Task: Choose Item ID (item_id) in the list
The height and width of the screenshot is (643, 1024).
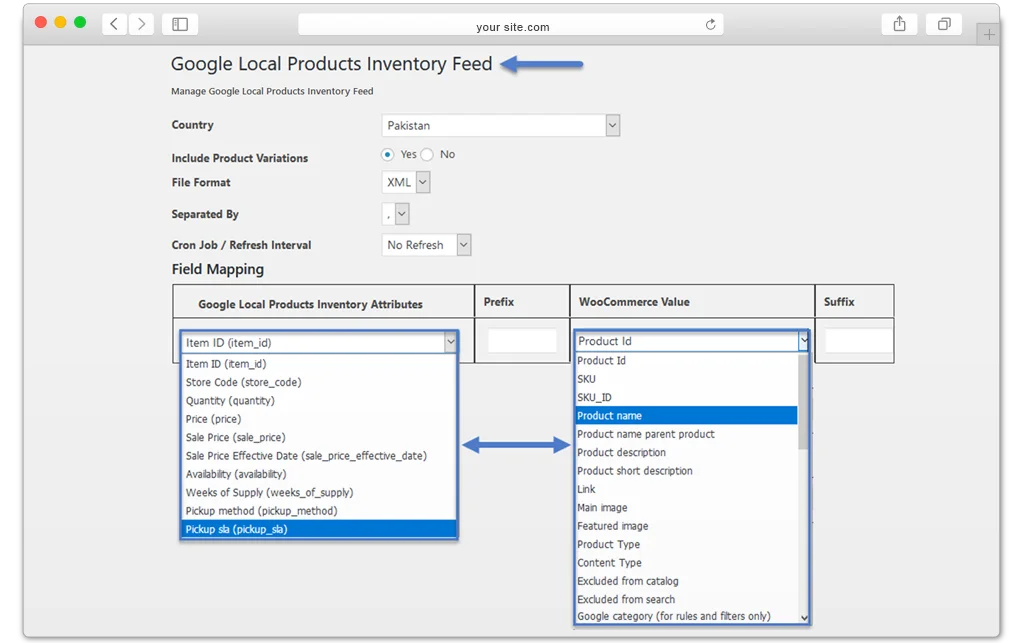Action: pyautogui.click(x=319, y=364)
